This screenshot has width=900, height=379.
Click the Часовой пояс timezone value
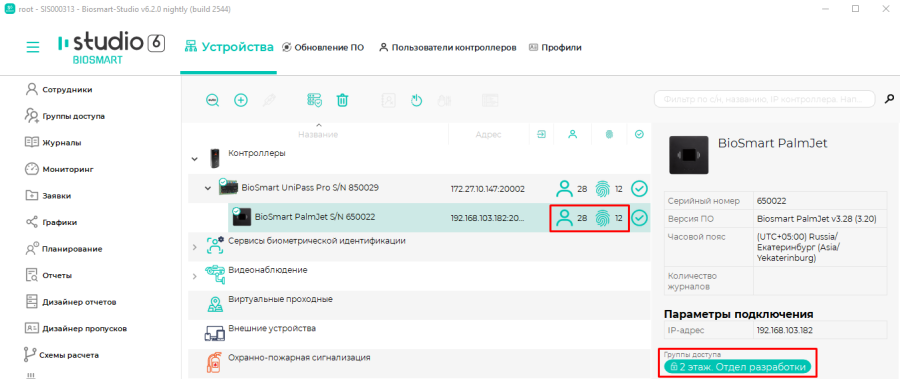(x=798, y=247)
